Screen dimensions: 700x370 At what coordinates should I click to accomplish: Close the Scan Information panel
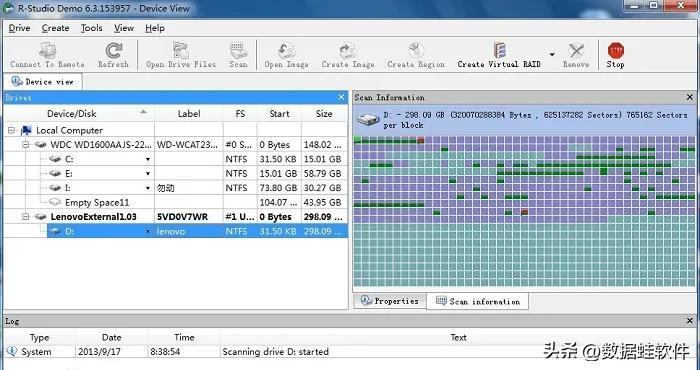(690, 97)
